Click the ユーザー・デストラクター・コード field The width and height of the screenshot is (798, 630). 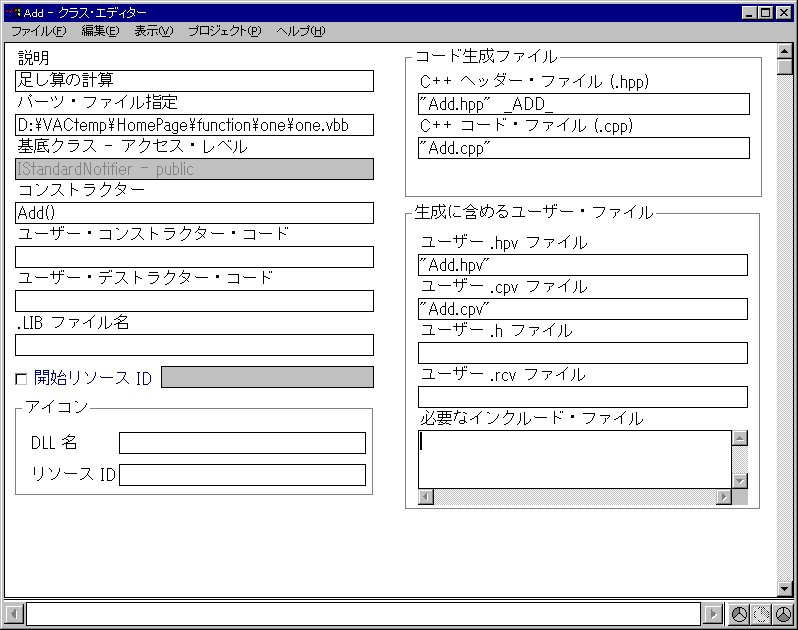(x=194, y=301)
